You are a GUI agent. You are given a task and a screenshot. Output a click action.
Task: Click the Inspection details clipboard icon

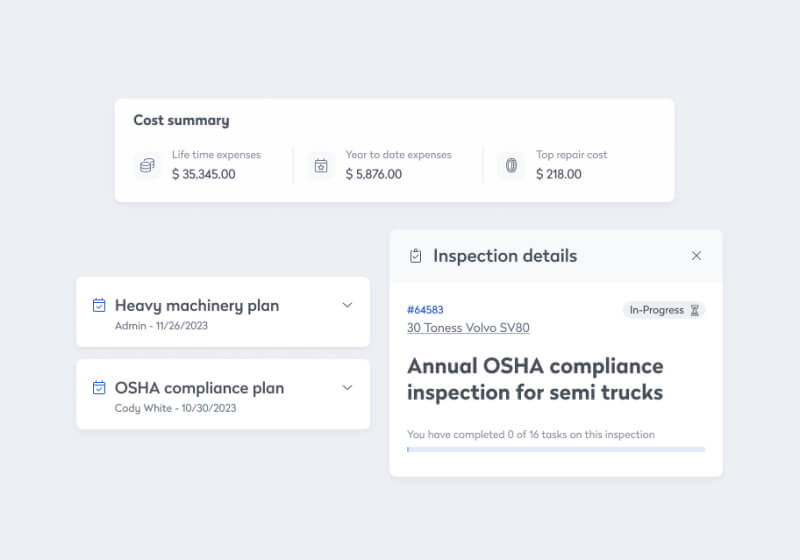[x=416, y=256]
